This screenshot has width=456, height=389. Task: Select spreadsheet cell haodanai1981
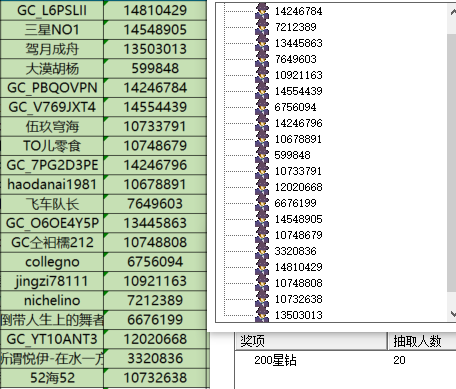pos(52,185)
